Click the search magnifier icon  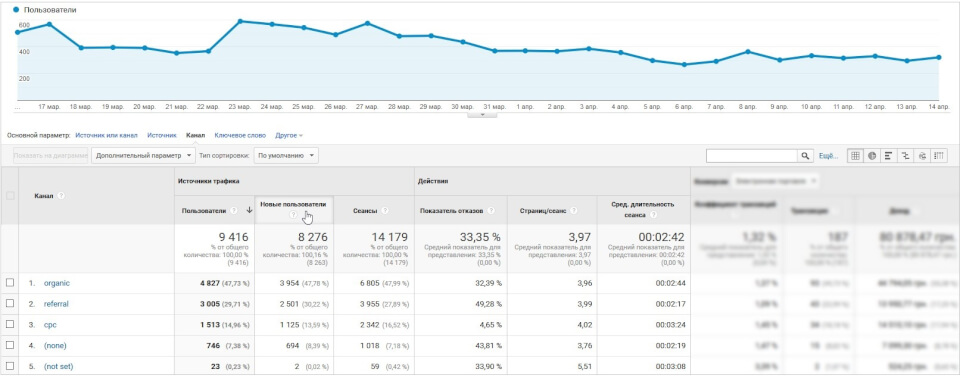pyautogui.click(x=806, y=156)
